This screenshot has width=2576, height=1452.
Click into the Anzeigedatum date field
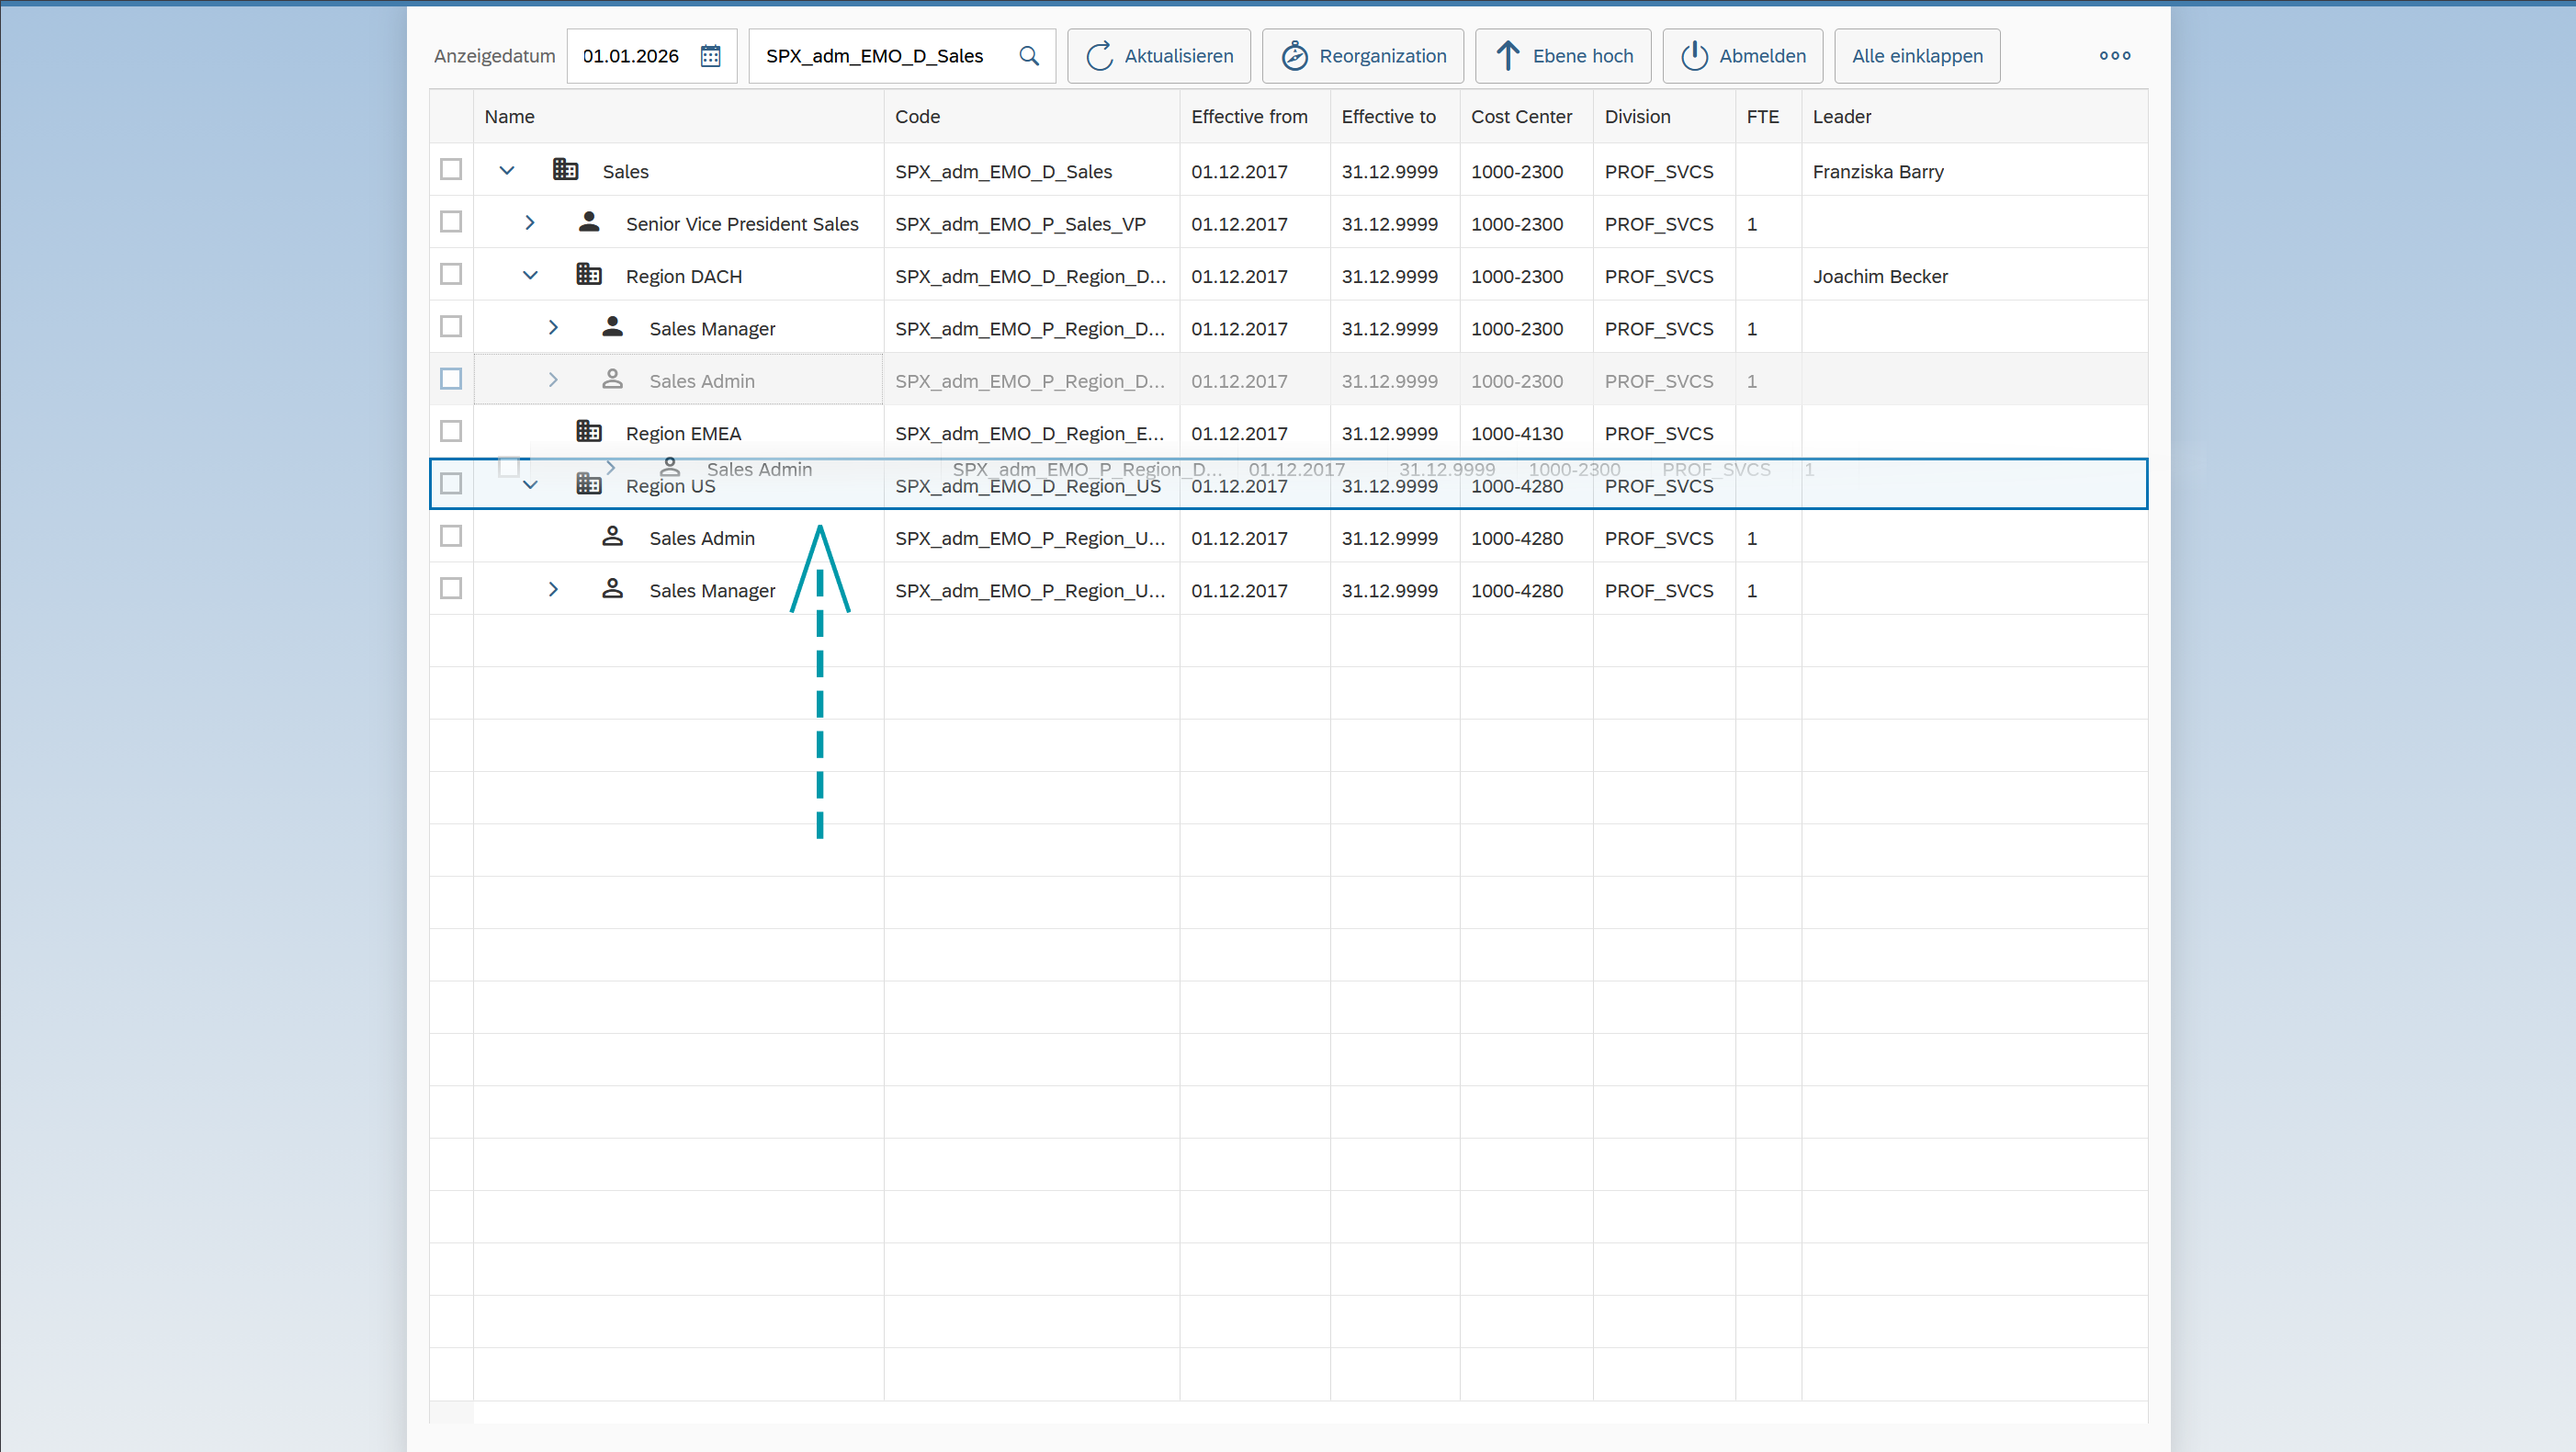tap(631, 56)
